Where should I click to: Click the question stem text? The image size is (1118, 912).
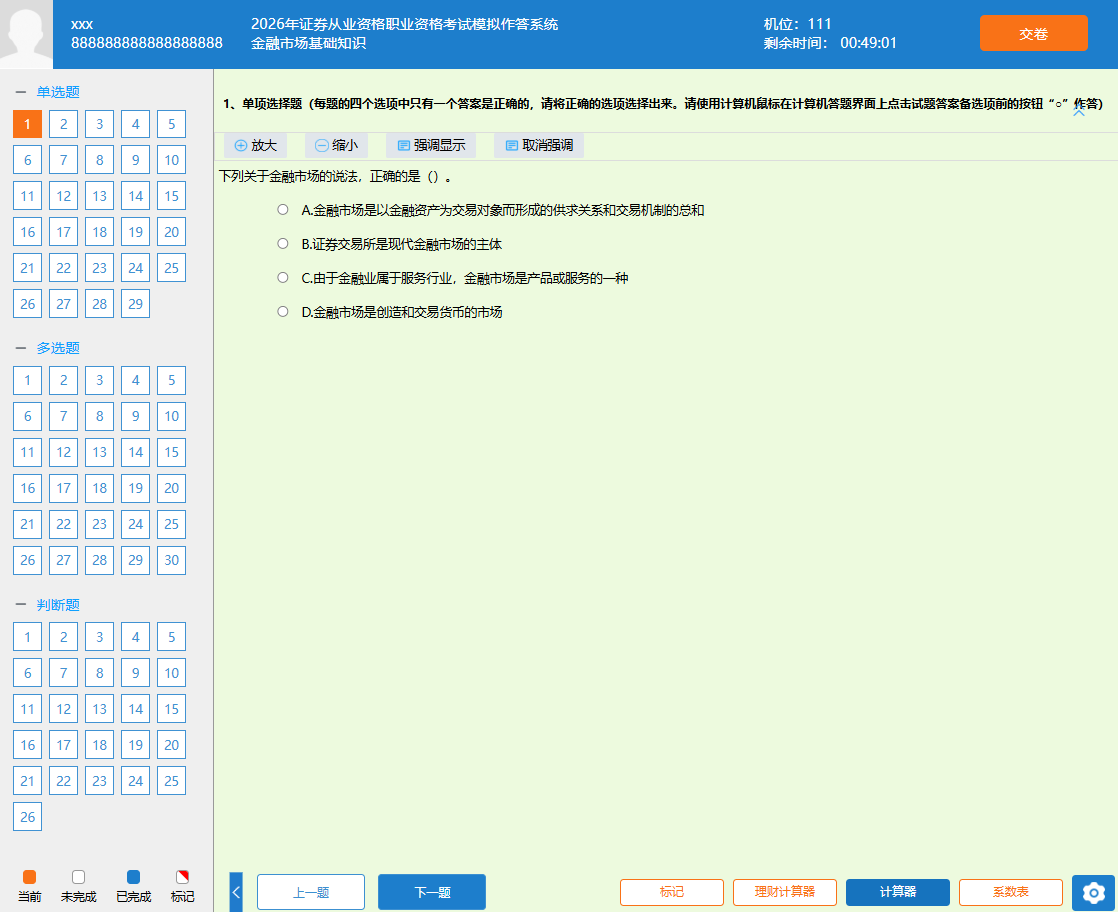point(336,176)
